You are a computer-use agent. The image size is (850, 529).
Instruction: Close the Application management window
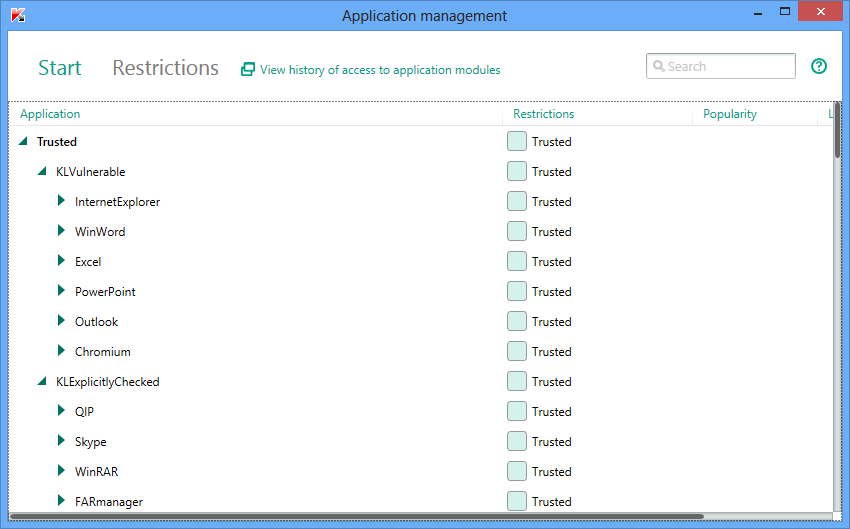[x=820, y=11]
